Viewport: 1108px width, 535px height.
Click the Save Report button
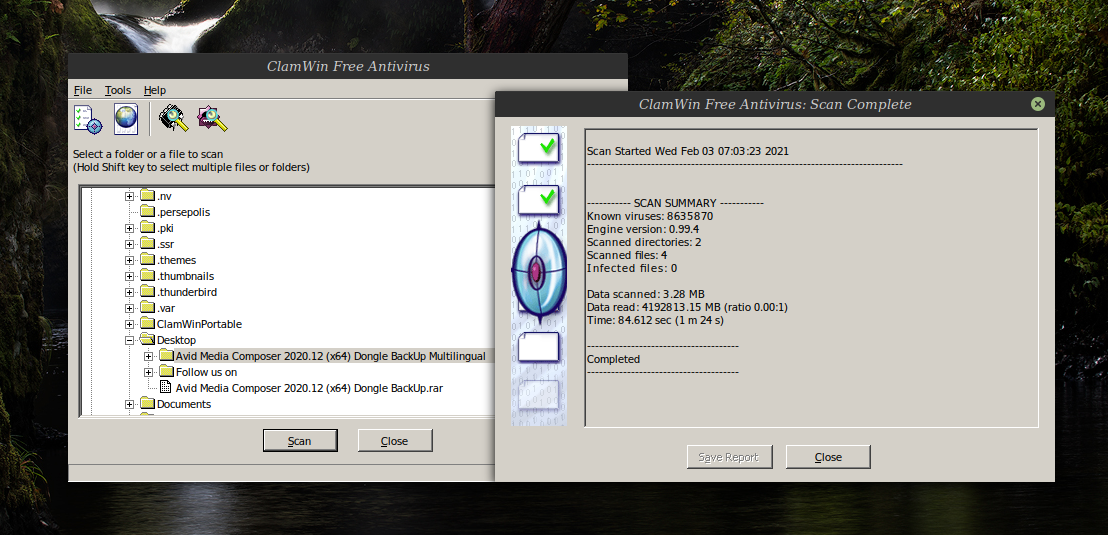click(x=729, y=457)
